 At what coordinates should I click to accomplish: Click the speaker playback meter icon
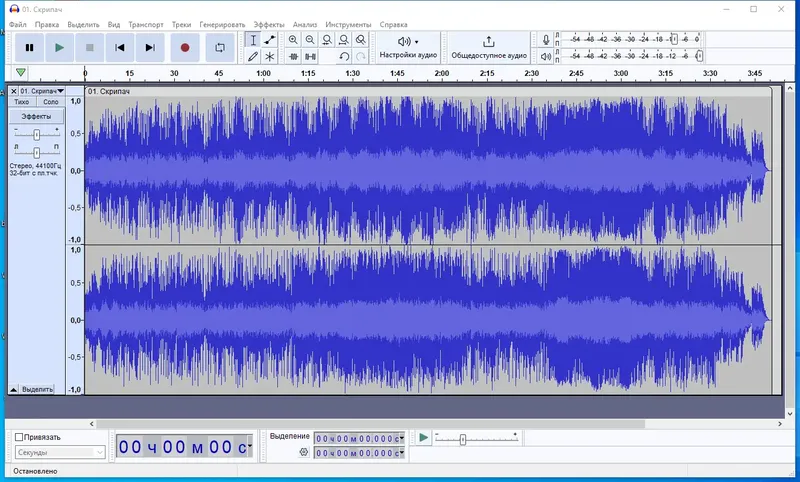pyautogui.click(x=546, y=56)
